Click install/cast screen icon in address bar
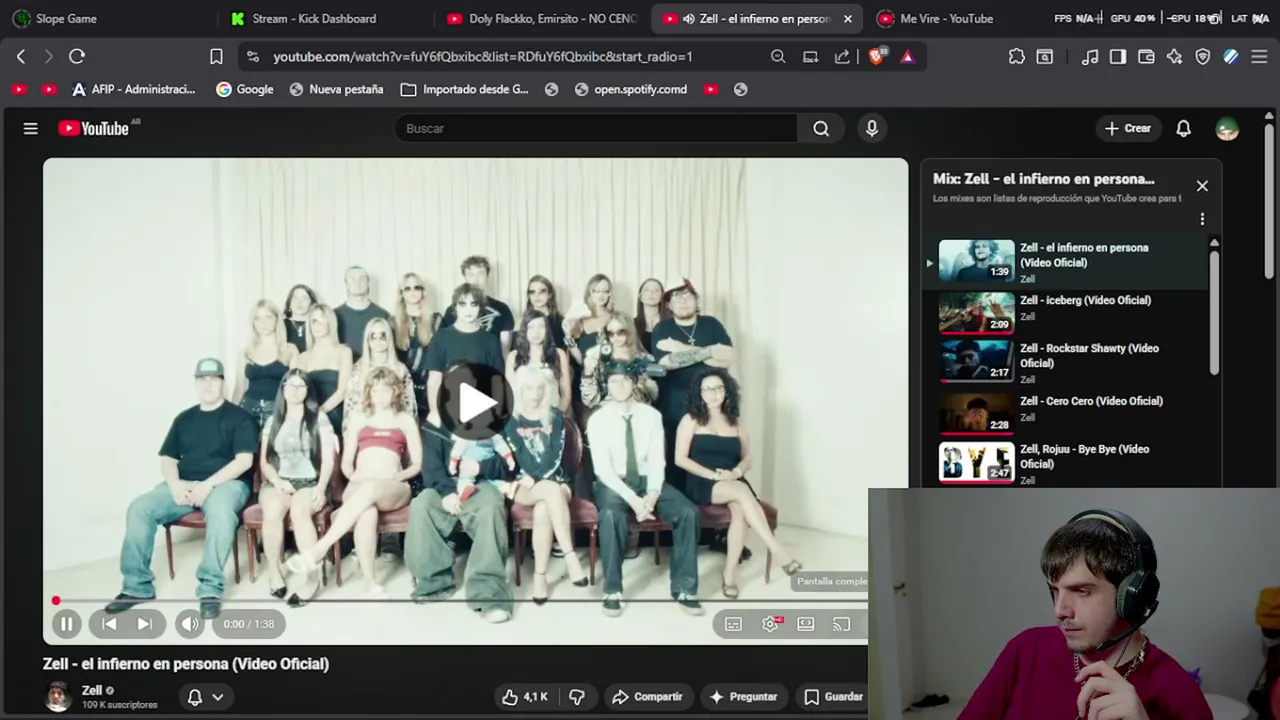1280x720 pixels. pos(810,57)
